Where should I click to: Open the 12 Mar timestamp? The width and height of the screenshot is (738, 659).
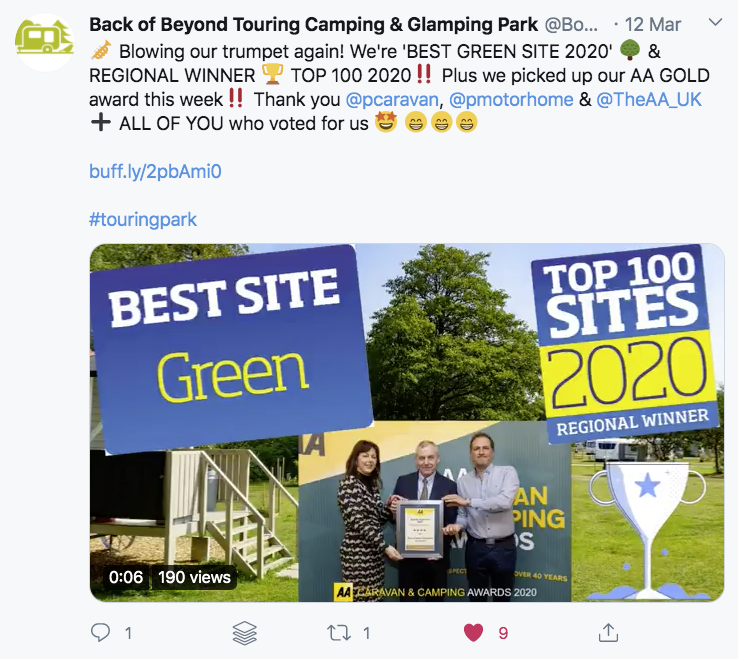point(652,24)
